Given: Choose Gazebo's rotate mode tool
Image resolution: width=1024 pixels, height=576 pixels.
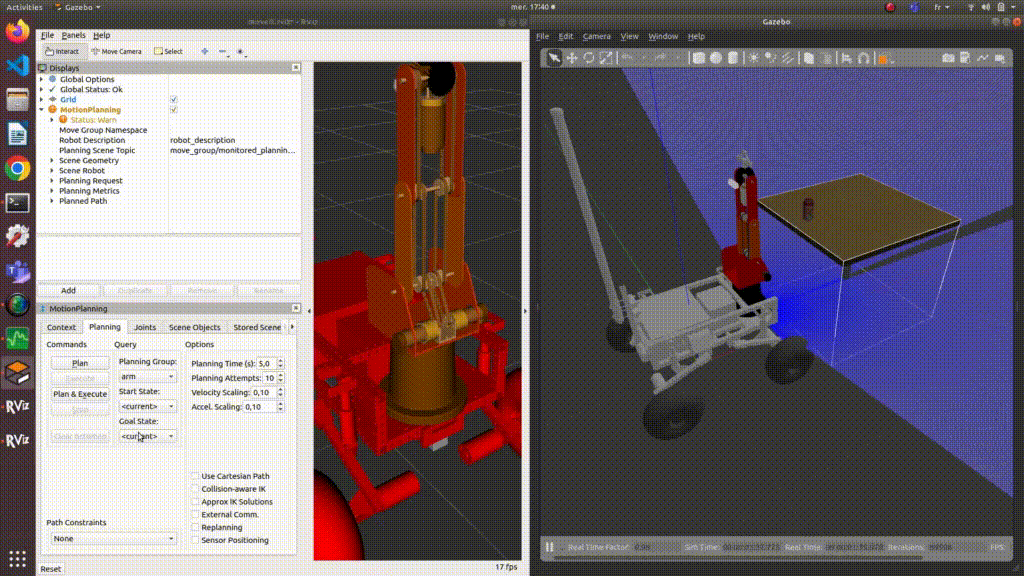Looking at the screenshot, I should tap(589, 58).
